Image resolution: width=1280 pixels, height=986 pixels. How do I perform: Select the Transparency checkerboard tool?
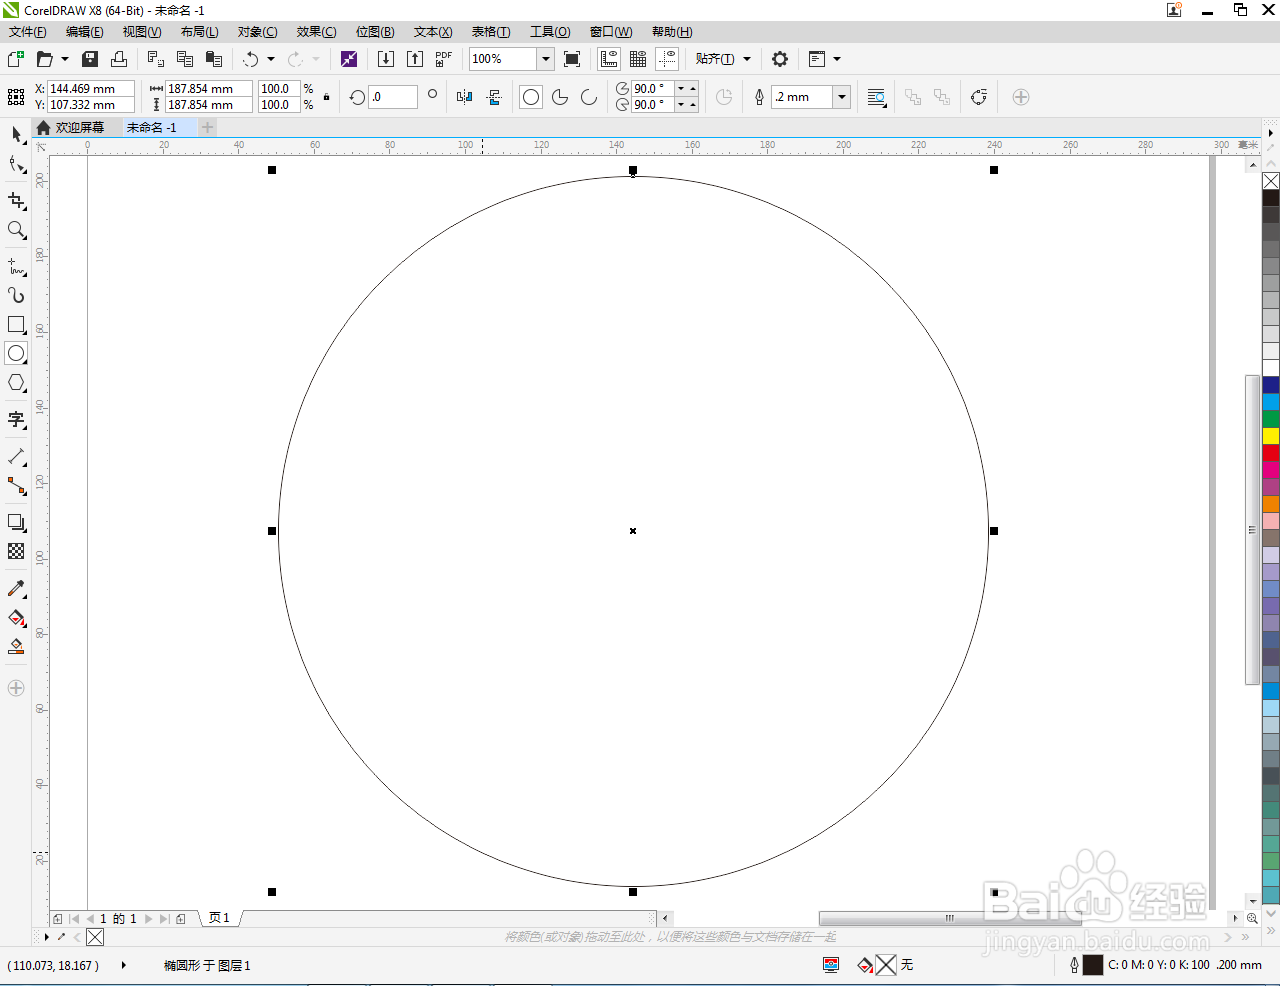pos(16,551)
